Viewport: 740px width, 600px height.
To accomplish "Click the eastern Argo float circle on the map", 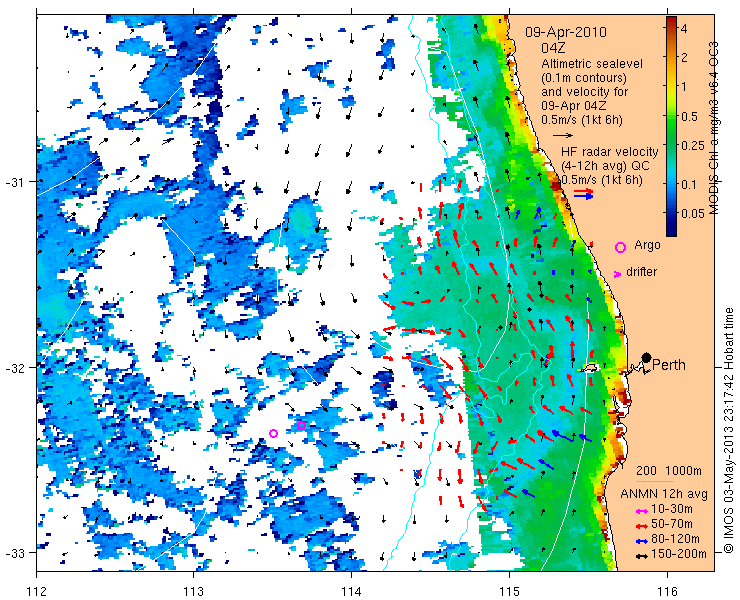I will click(x=302, y=425).
